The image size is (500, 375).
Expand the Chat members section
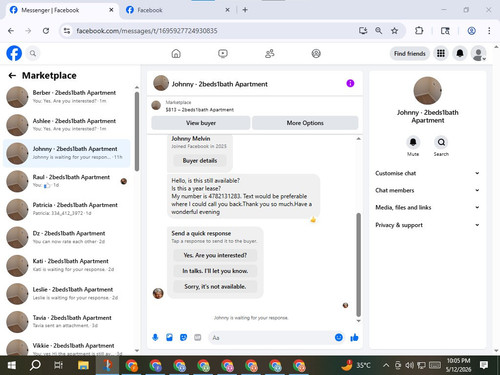pos(427,190)
